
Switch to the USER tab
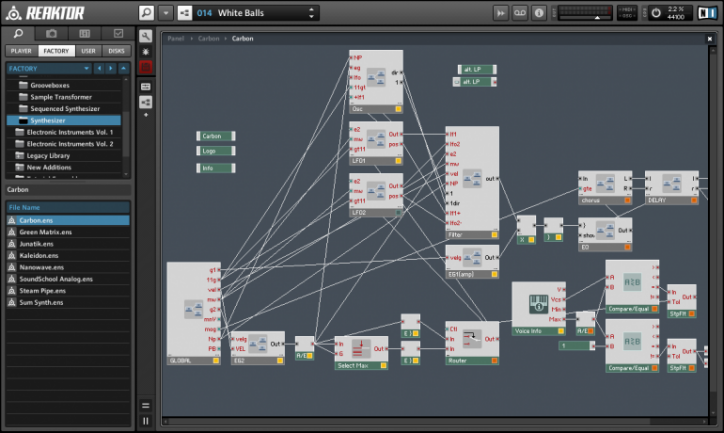[x=89, y=50]
